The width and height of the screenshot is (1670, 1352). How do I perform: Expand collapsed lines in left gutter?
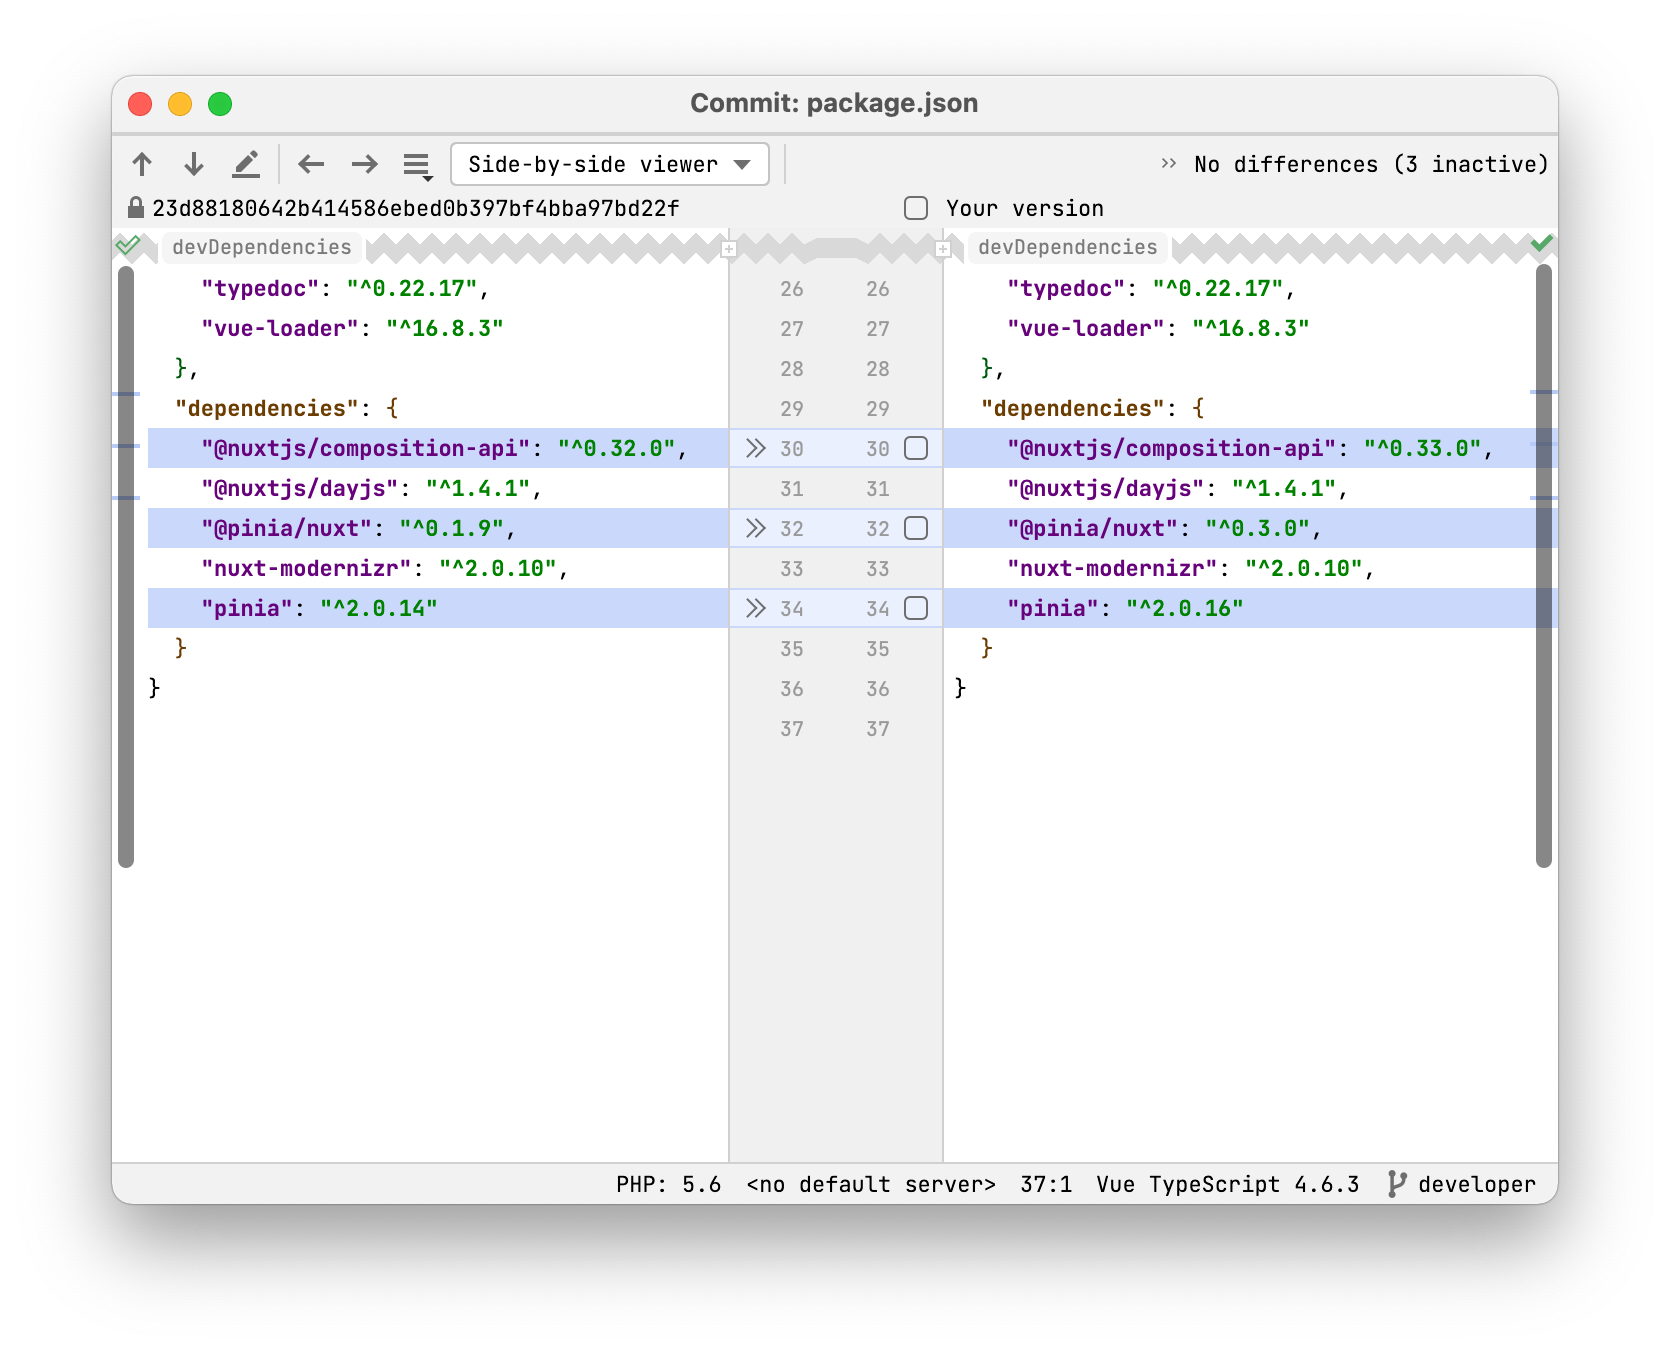coord(729,249)
